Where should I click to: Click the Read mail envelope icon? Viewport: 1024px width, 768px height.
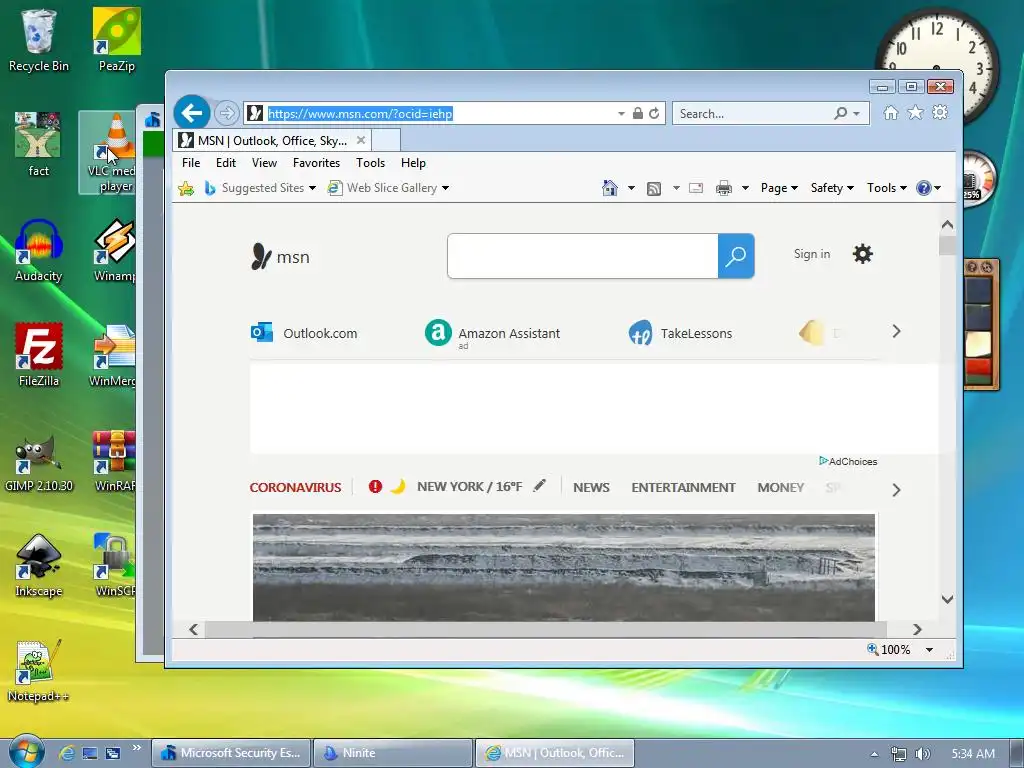696,188
